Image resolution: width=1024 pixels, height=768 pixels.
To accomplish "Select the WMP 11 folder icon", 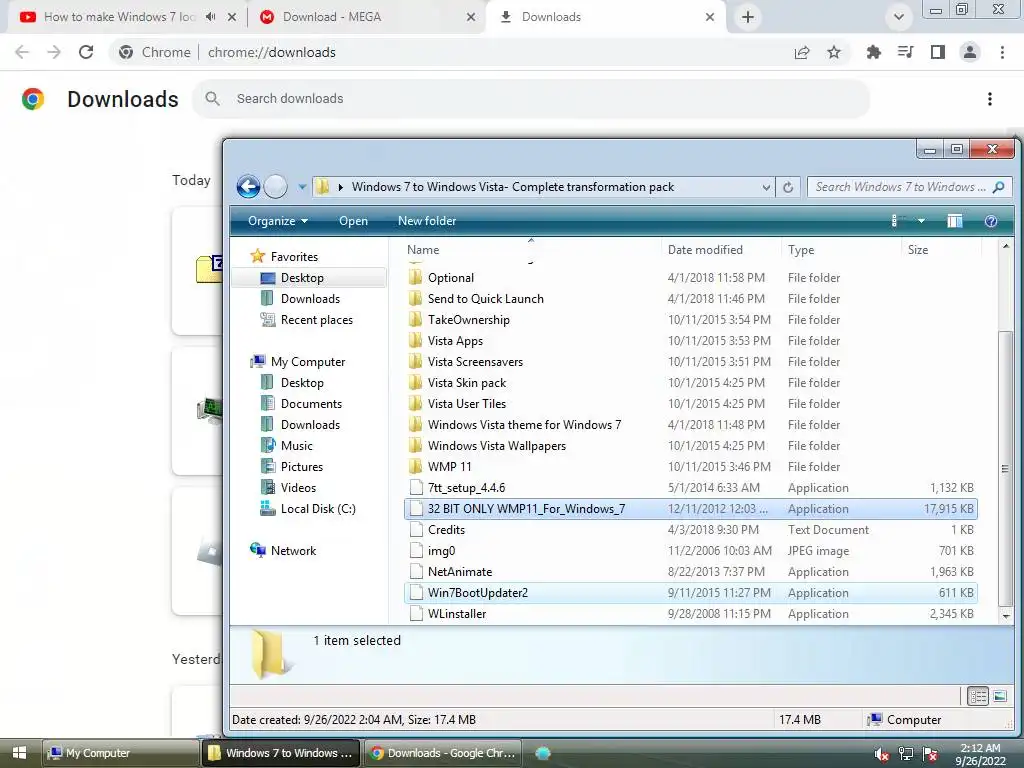I will [415, 466].
